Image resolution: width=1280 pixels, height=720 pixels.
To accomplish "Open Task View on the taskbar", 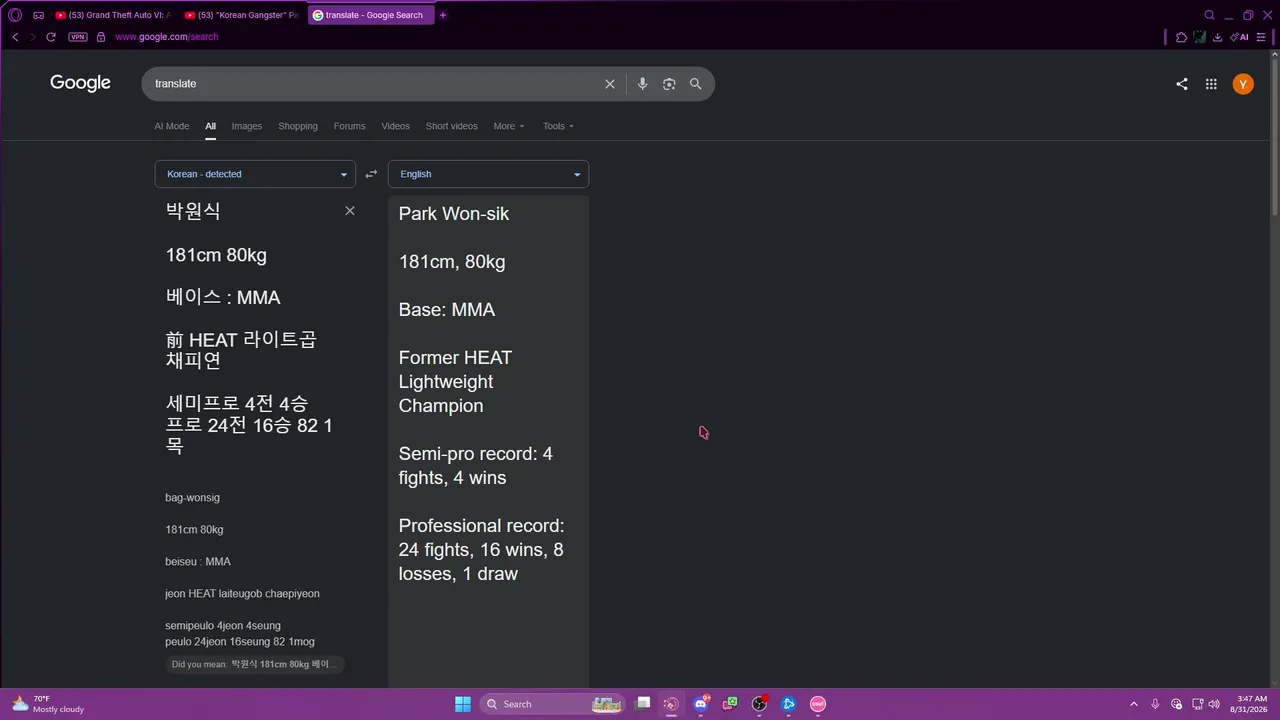I will point(643,704).
